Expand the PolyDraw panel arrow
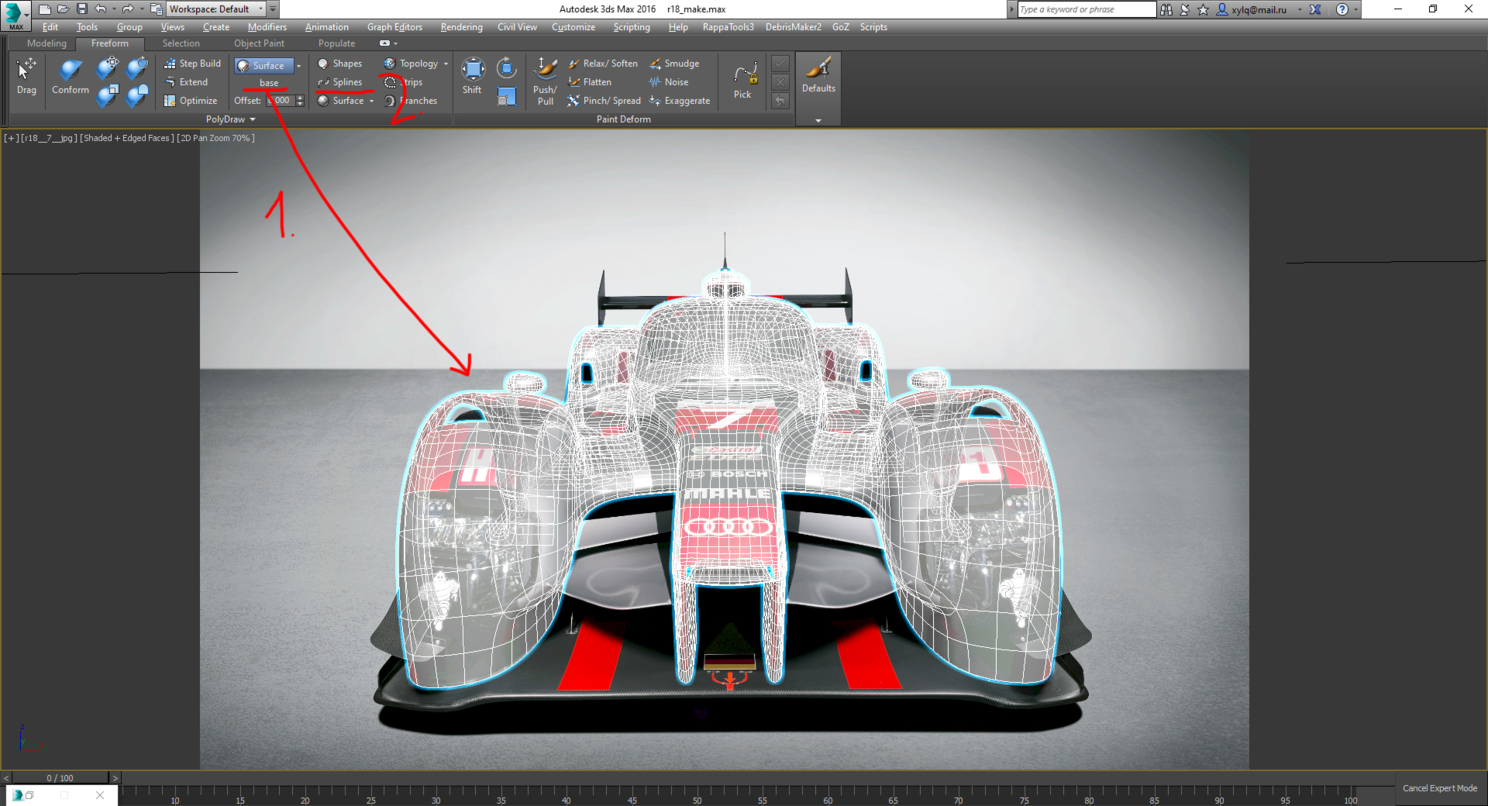 [253, 120]
